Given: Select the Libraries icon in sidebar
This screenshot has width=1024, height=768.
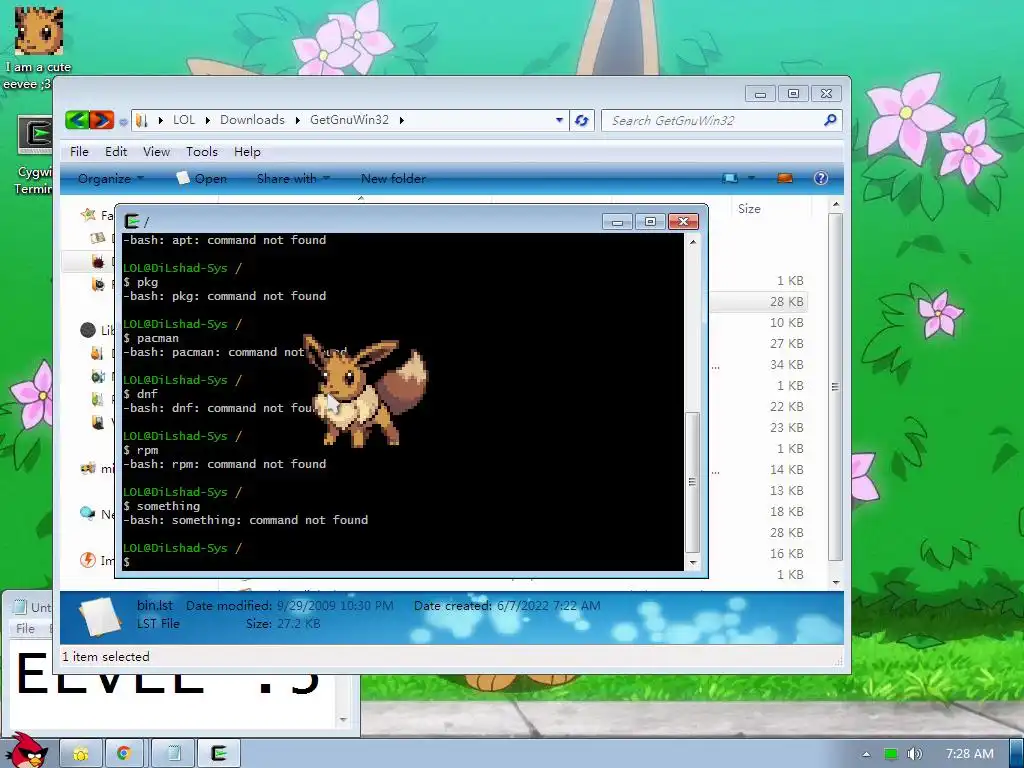Looking at the screenshot, I should (x=88, y=330).
